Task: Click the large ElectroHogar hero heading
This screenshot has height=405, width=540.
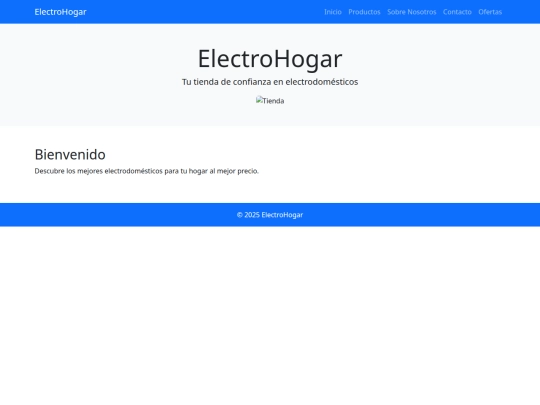Action: (270, 59)
